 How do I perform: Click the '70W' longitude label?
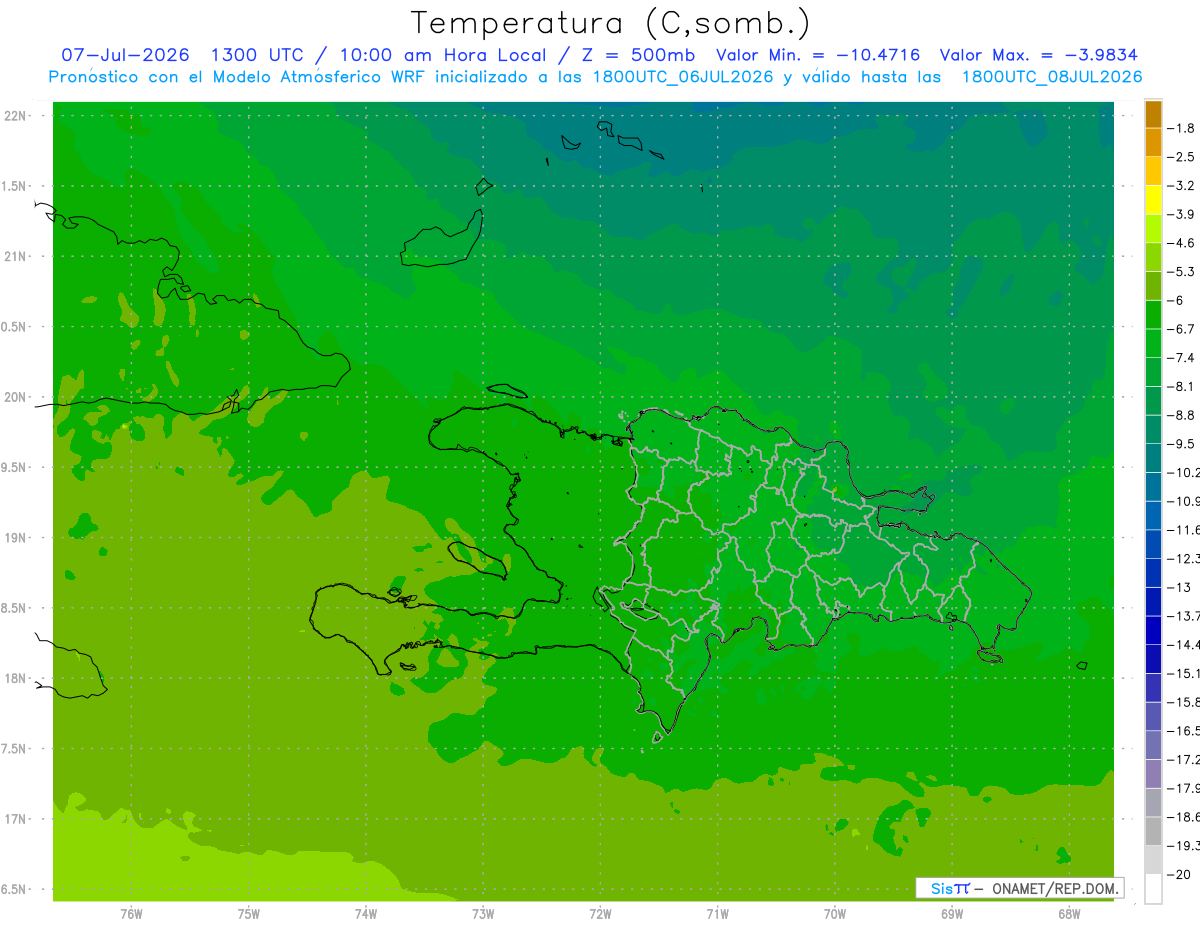834,914
